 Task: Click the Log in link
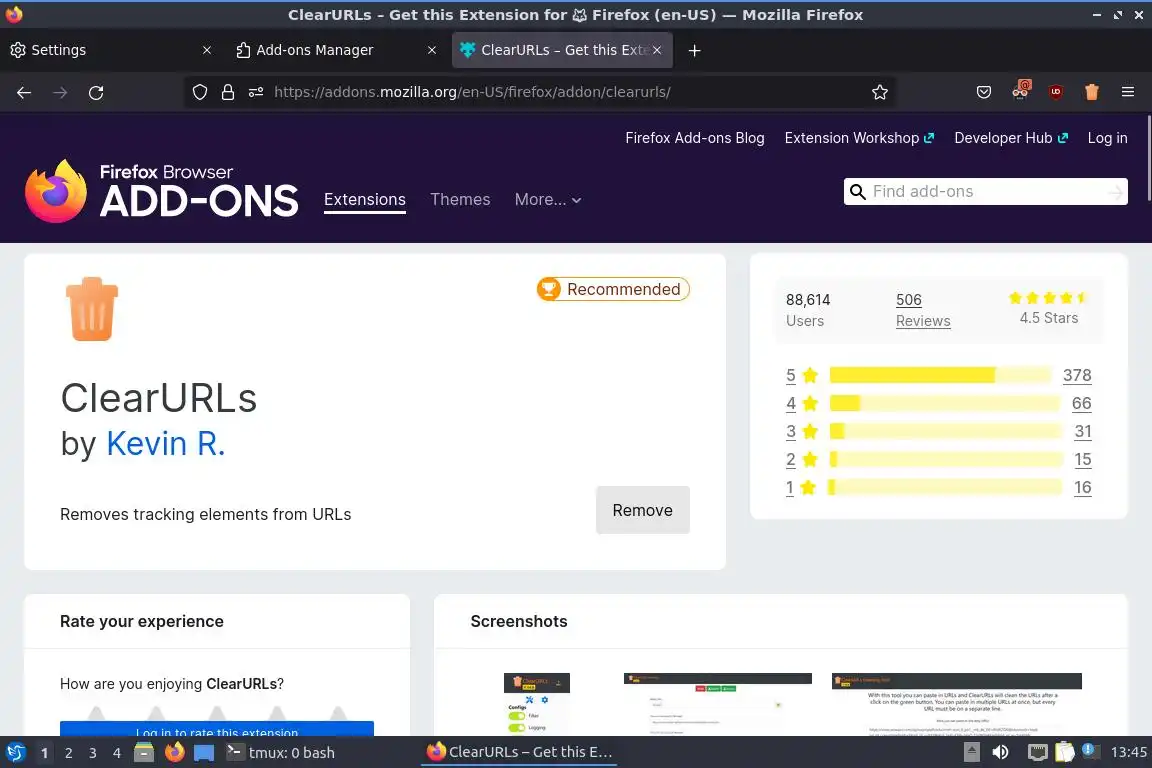[x=1107, y=138]
